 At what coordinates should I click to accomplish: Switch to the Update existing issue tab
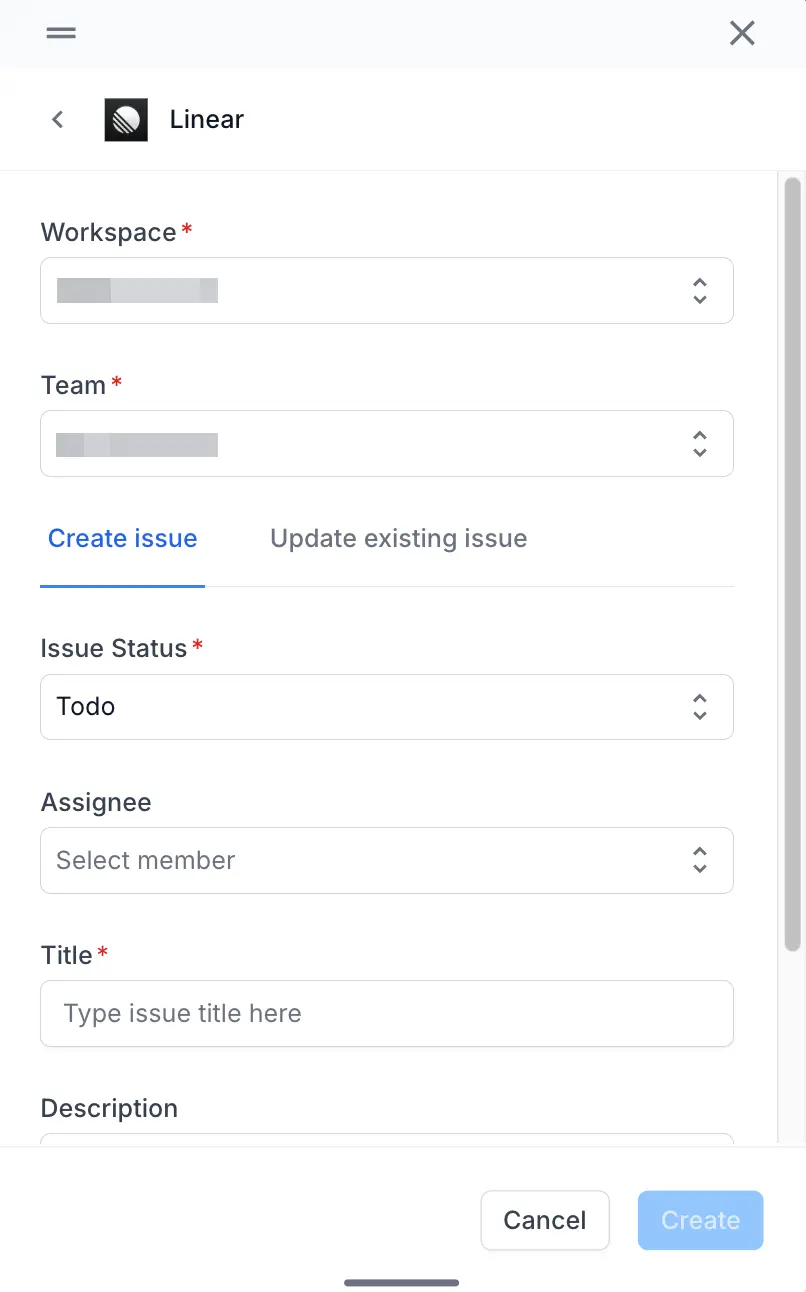click(x=398, y=539)
